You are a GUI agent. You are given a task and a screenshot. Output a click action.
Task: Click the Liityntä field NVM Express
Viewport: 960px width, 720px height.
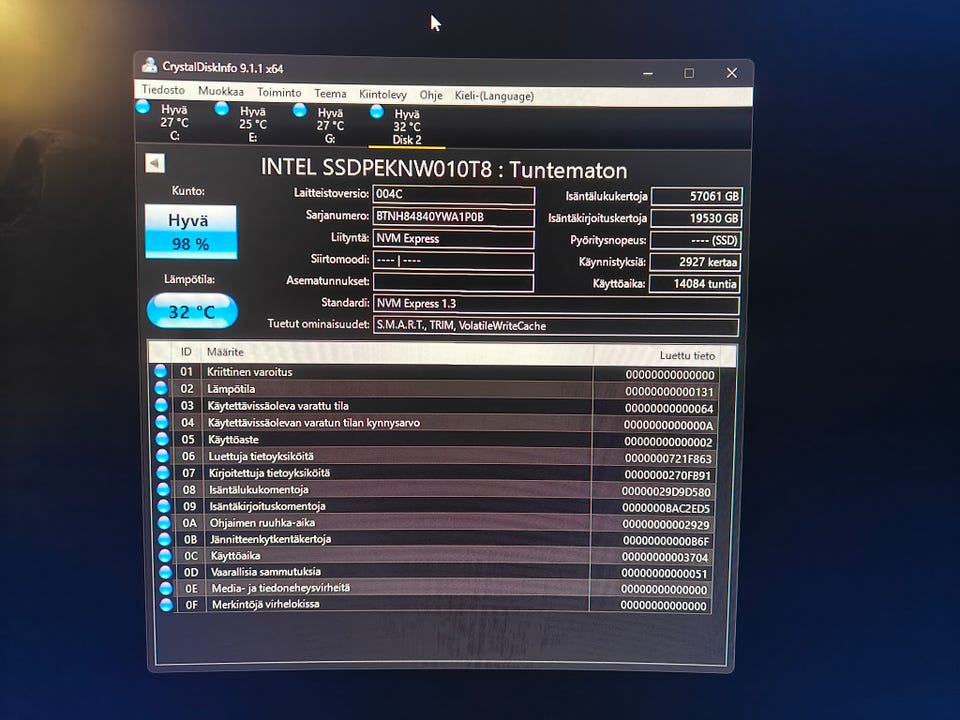point(453,239)
